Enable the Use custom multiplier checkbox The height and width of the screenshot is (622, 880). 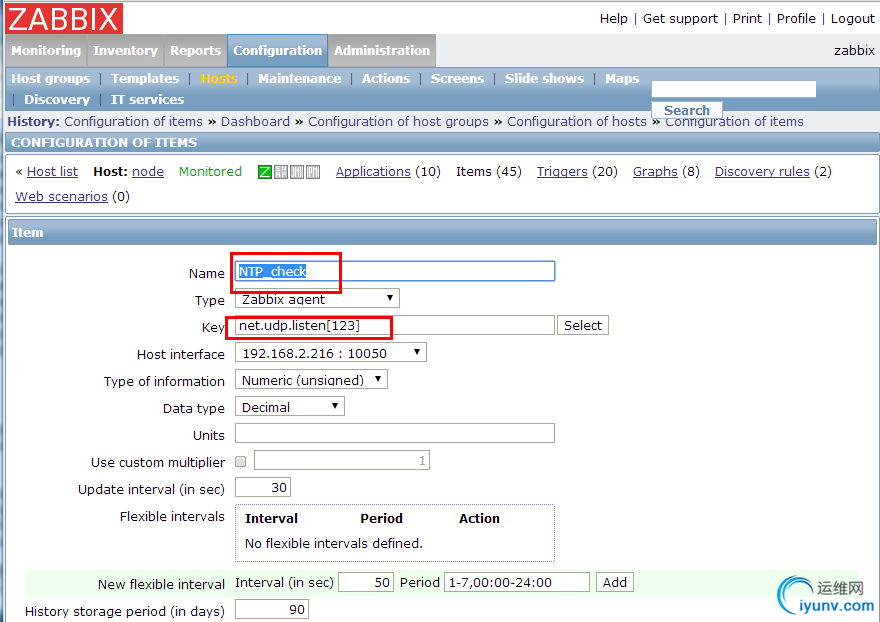point(241,461)
